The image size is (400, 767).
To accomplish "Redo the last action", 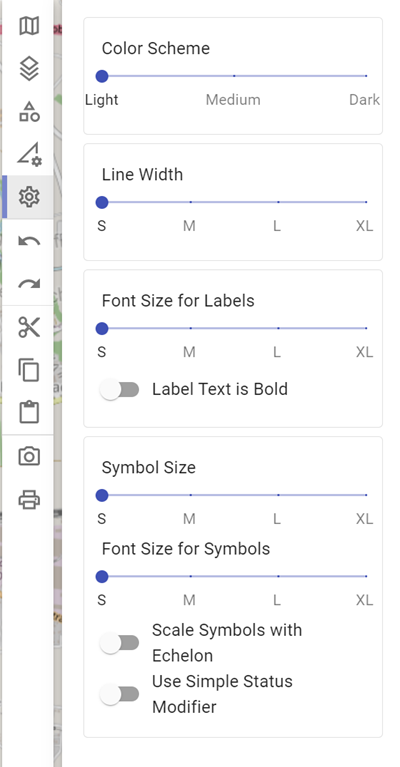I will [x=29, y=284].
